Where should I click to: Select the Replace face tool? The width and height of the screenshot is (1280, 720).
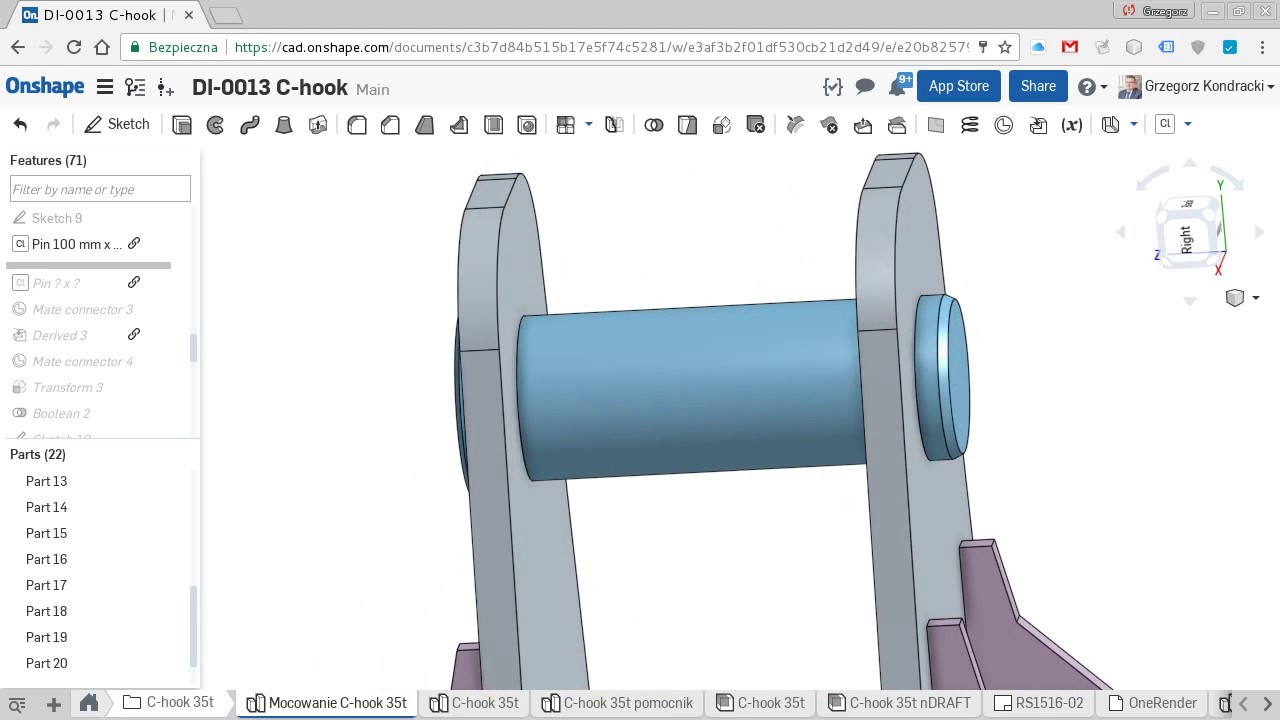coord(897,125)
